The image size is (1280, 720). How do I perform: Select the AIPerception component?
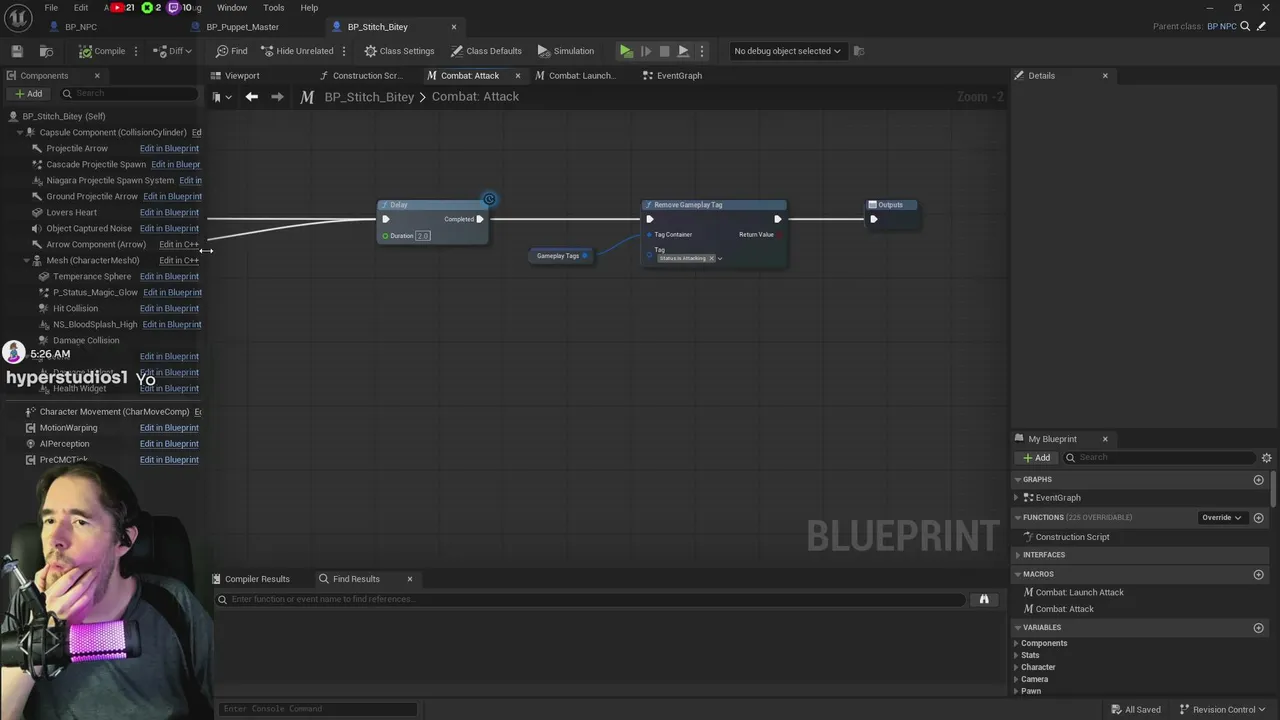[x=64, y=444]
